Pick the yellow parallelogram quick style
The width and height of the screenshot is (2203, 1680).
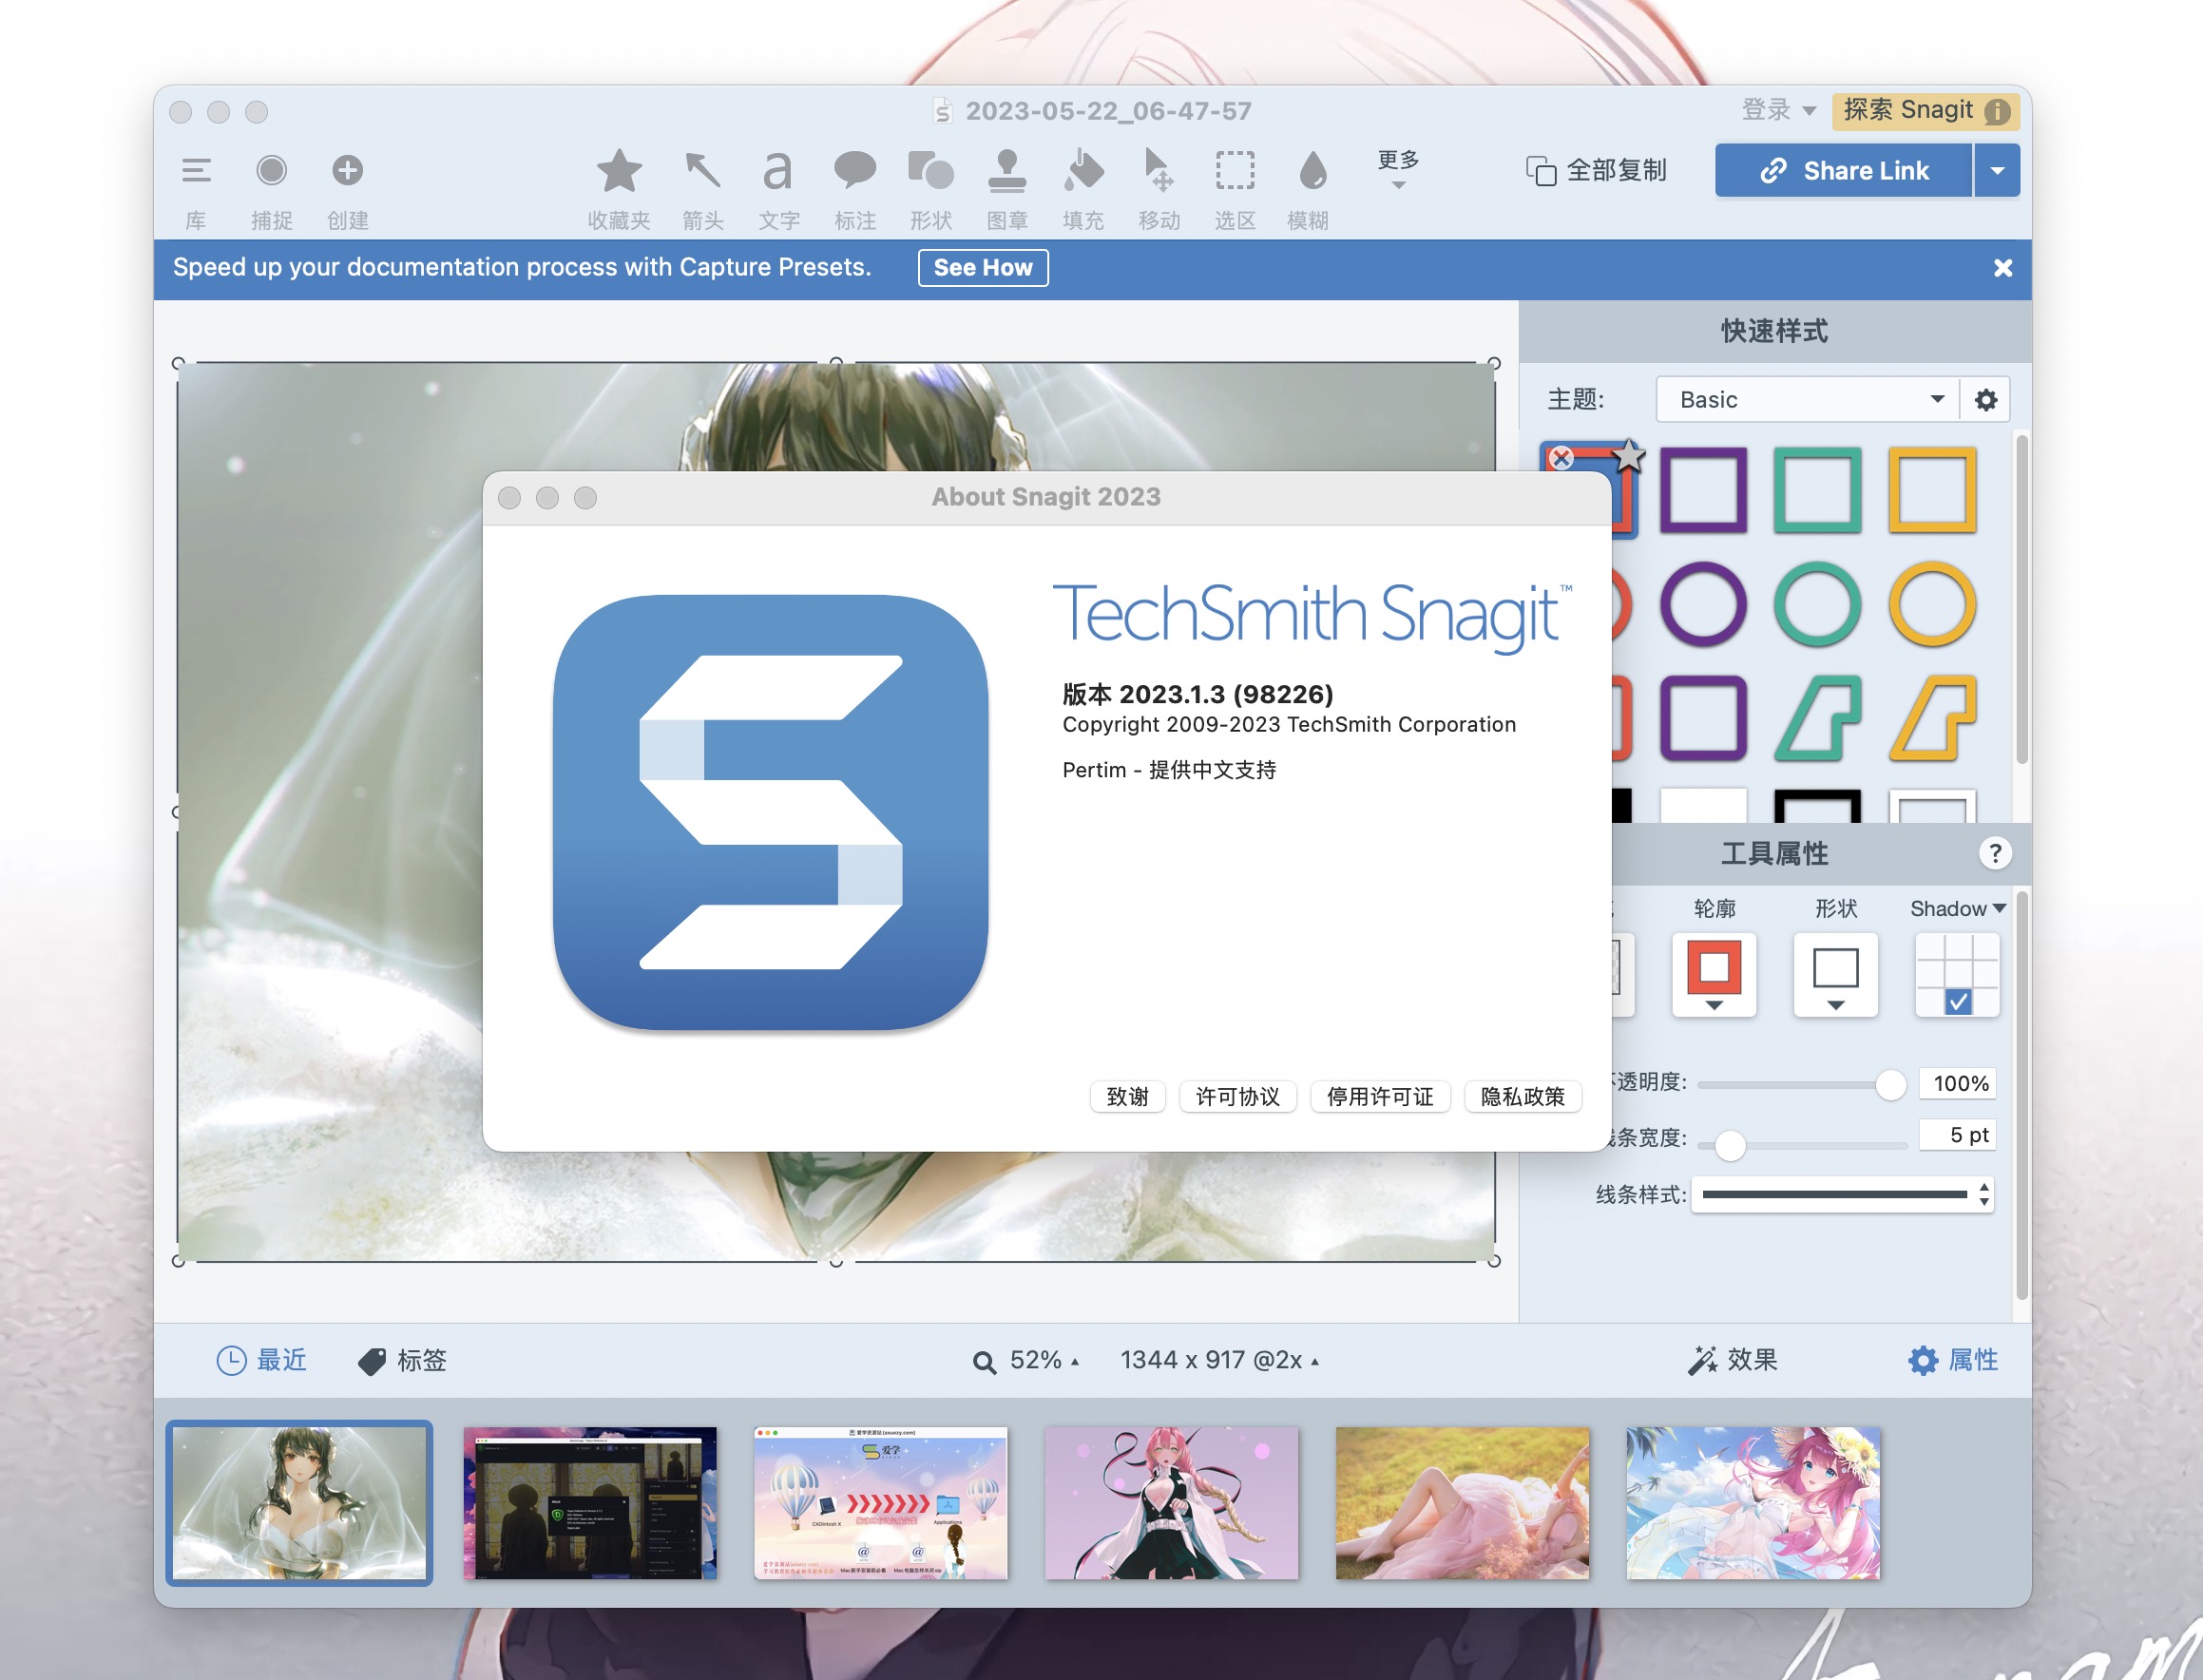[1932, 718]
